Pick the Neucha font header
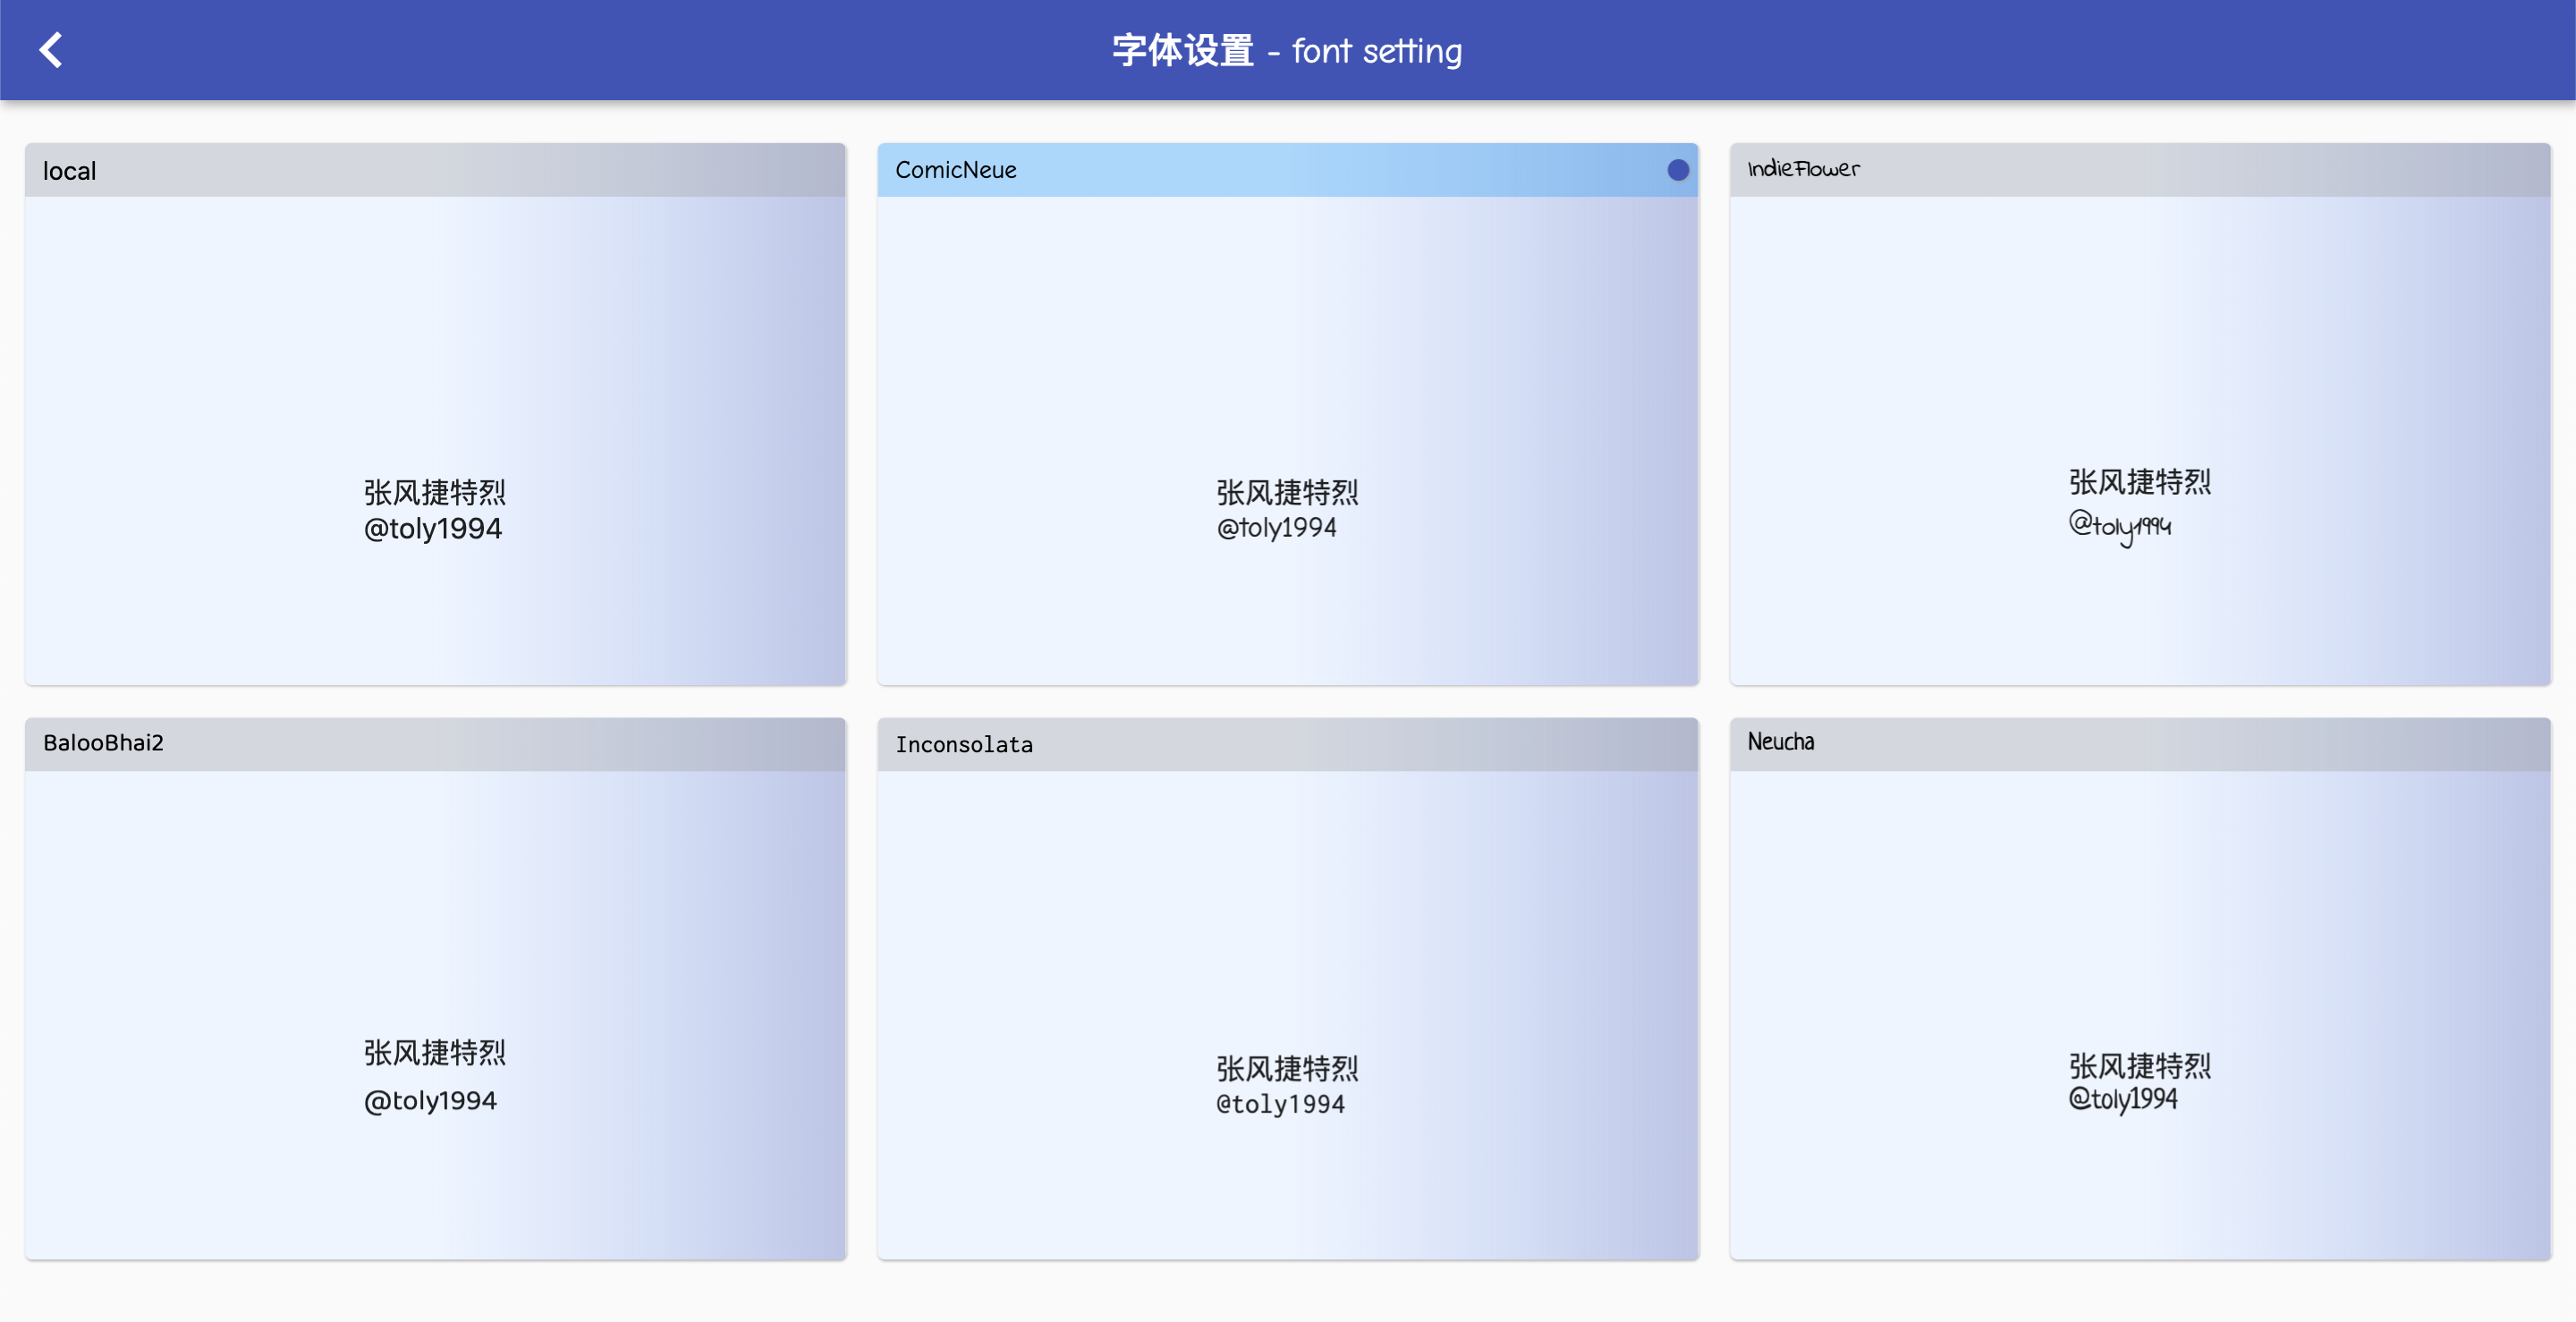2576x1322 pixels. 2139,743
